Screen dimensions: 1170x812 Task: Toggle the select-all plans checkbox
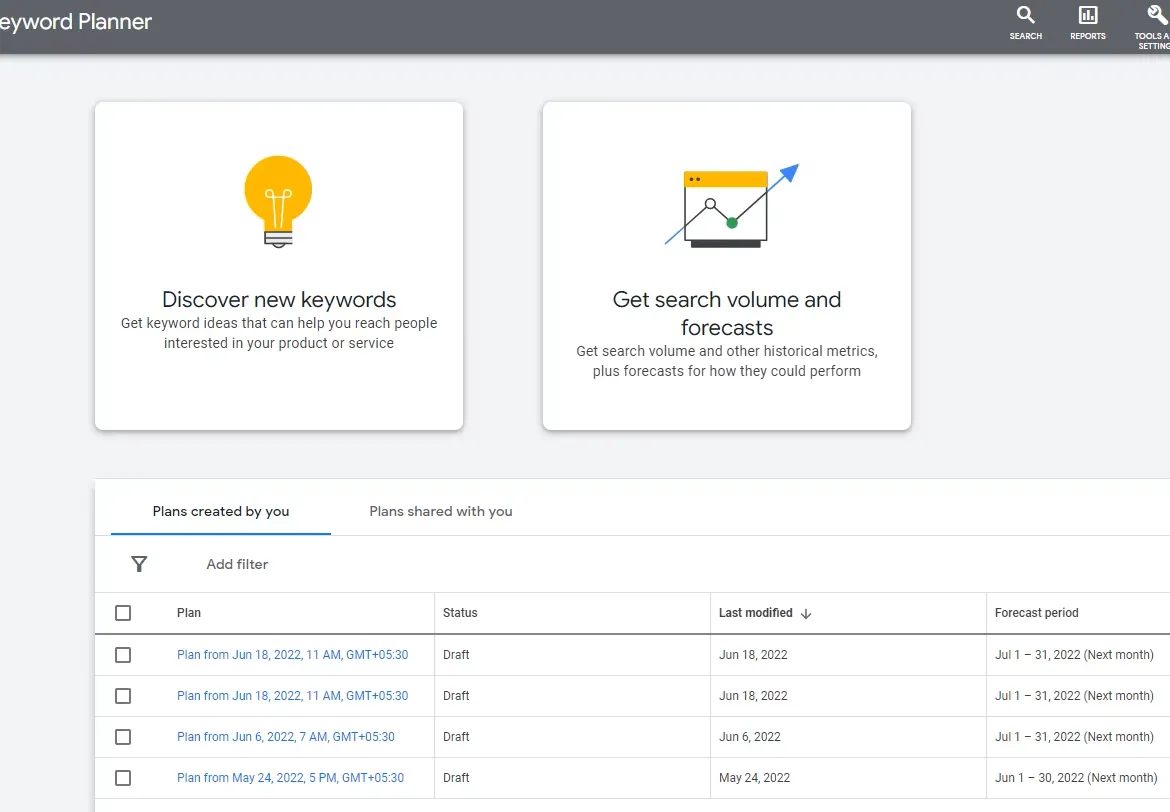123,613
